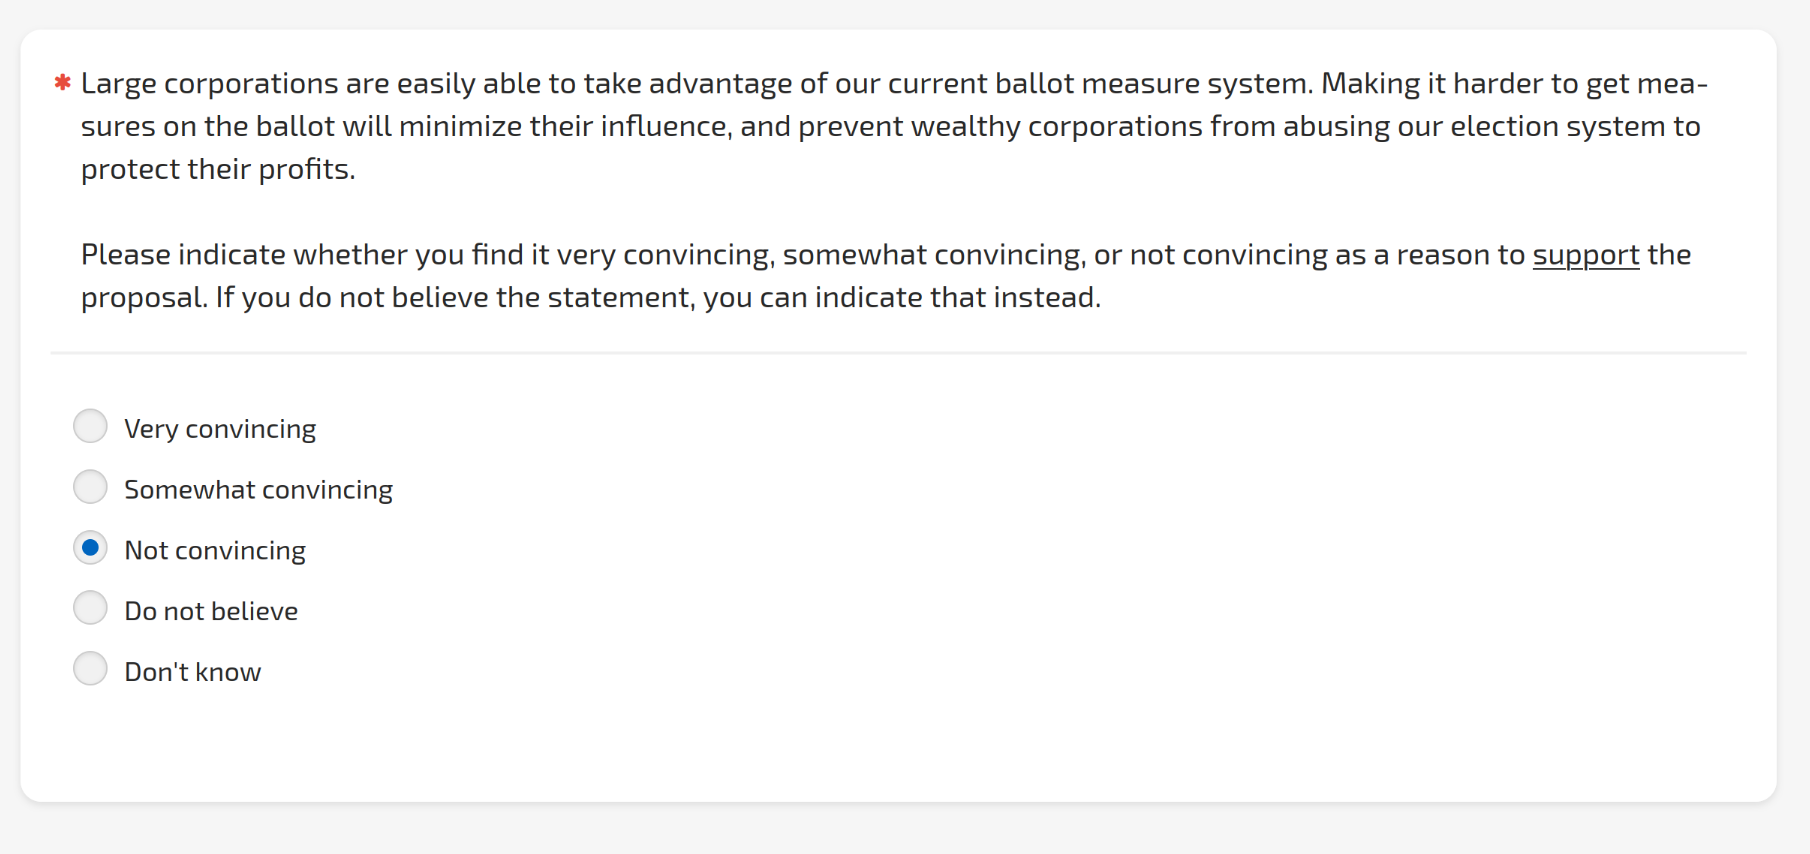Click the selected "Not convincing" radio button
The image size is (1810, 854).
pos(90,548)
